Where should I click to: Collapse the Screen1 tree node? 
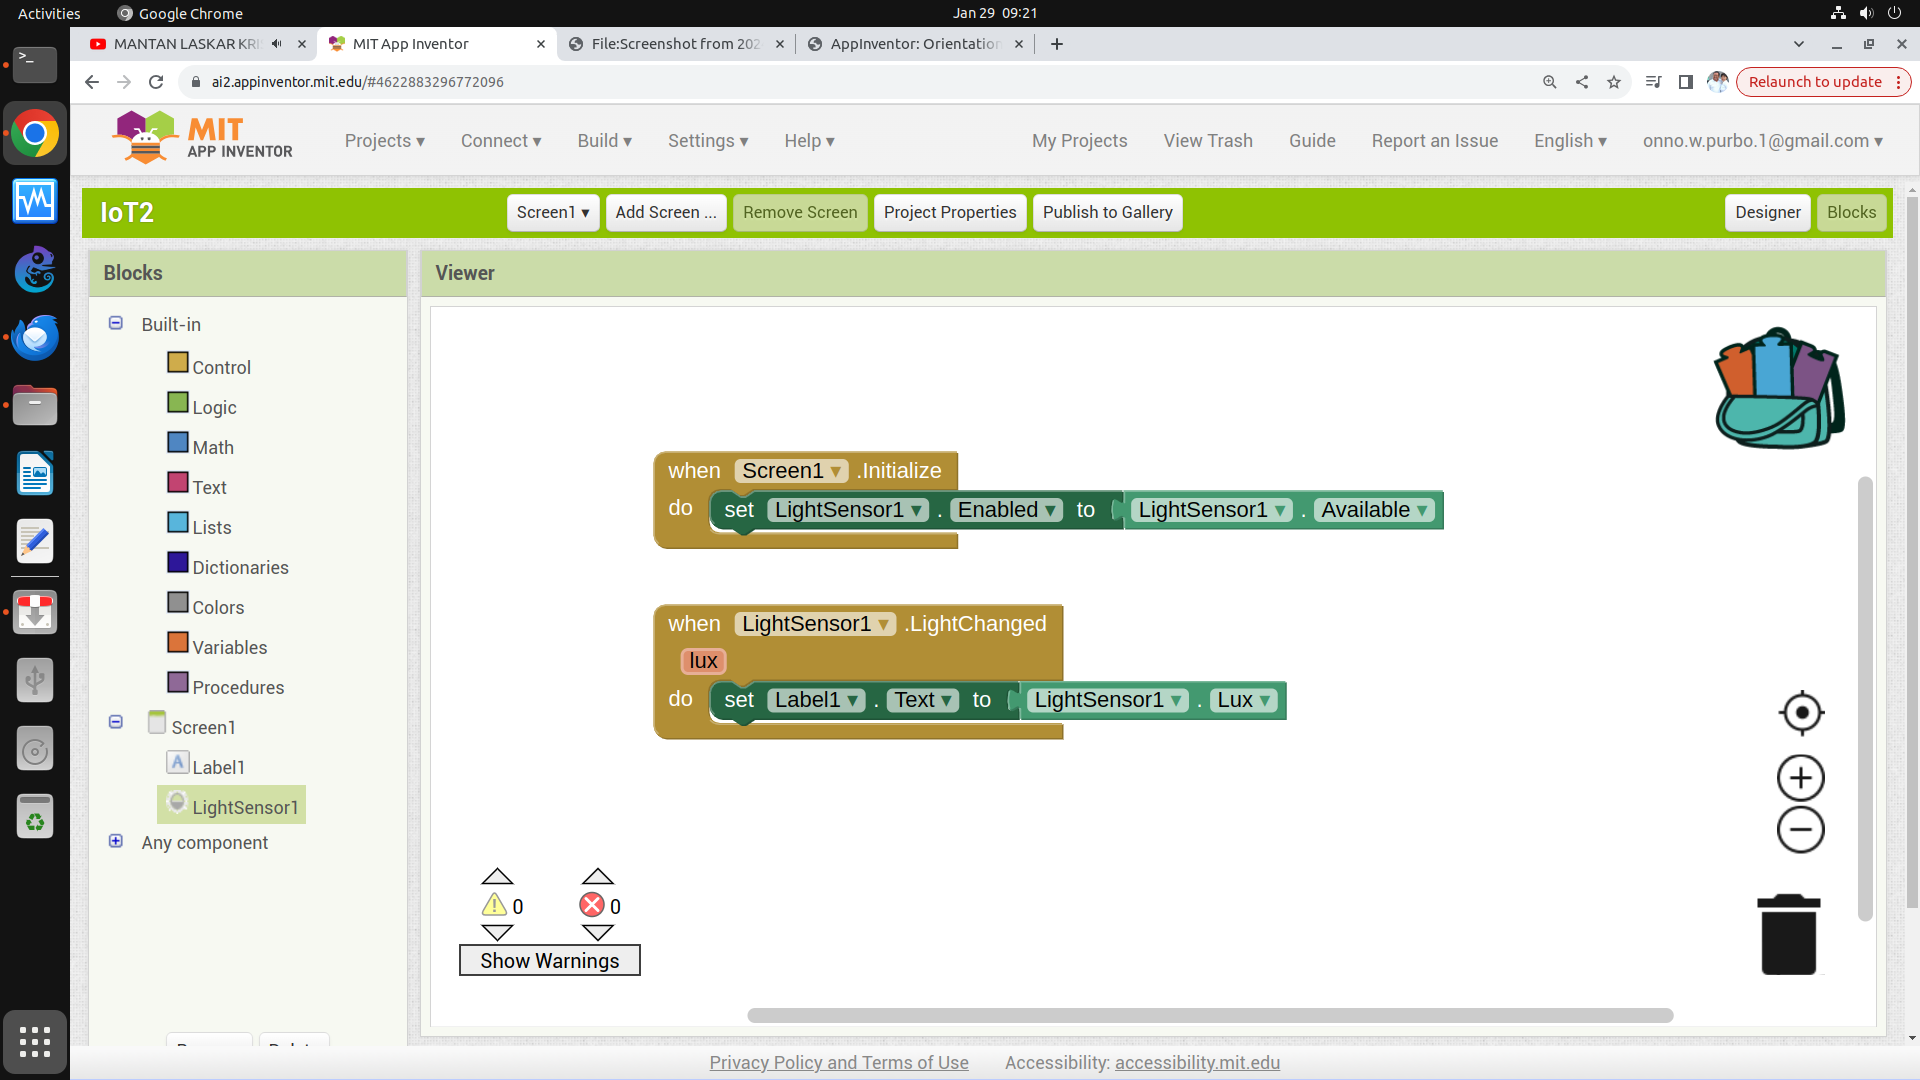116,722
